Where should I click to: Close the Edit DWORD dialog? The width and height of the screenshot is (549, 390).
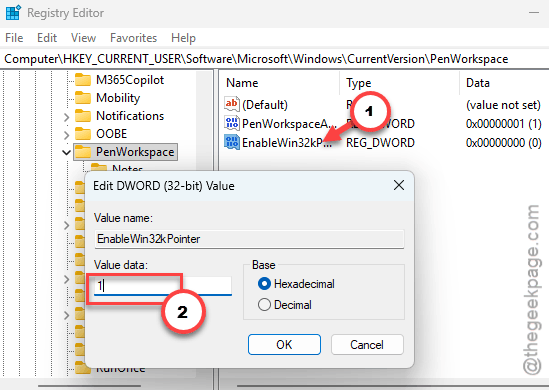399,185
